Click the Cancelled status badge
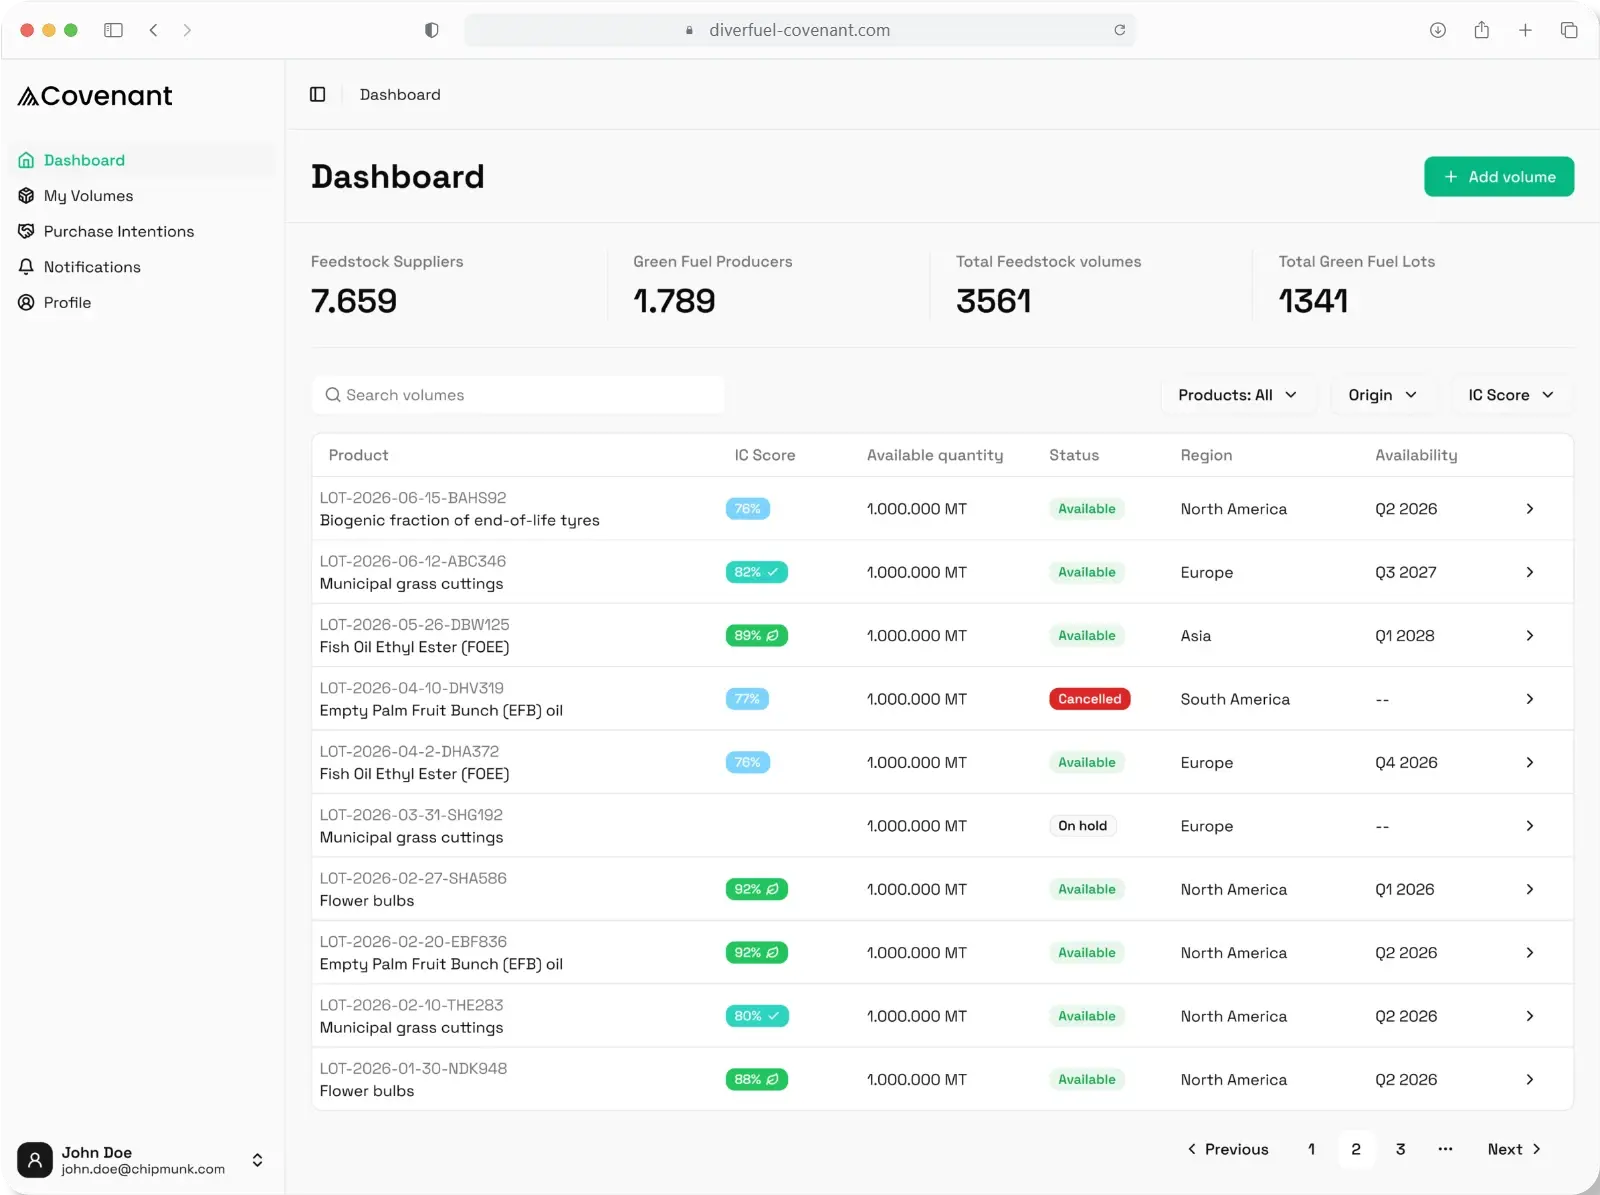 point(1089,699)
